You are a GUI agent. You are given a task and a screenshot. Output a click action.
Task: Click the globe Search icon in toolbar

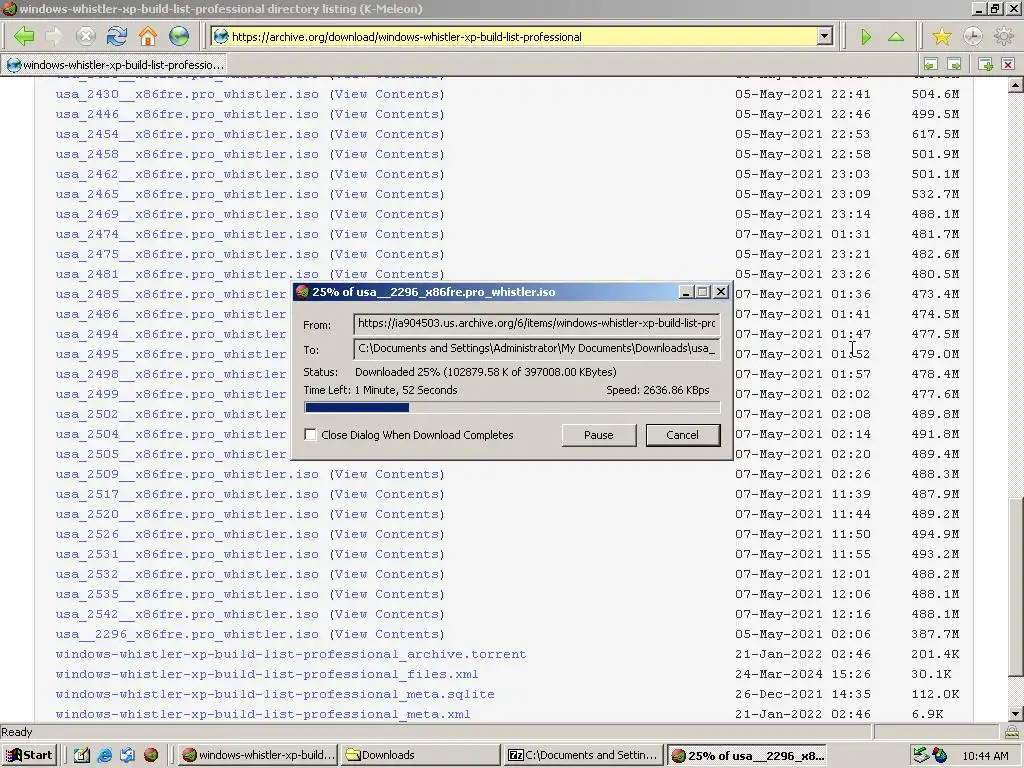pyautogui.click(x=179, y=37)
